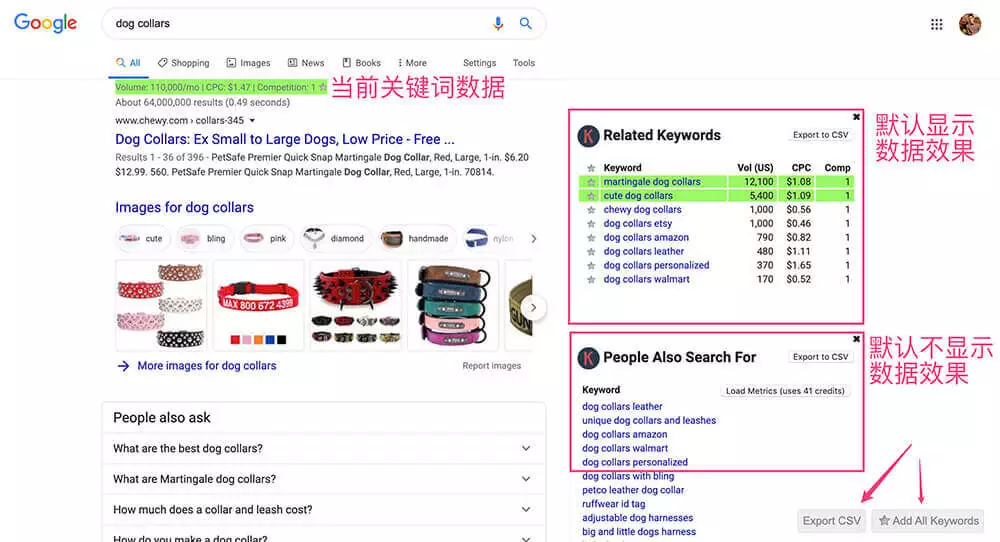This screenshot has height=542, width=1000.
Task: Open the stacked leather collars thumbnail
Action: [453, 305]
